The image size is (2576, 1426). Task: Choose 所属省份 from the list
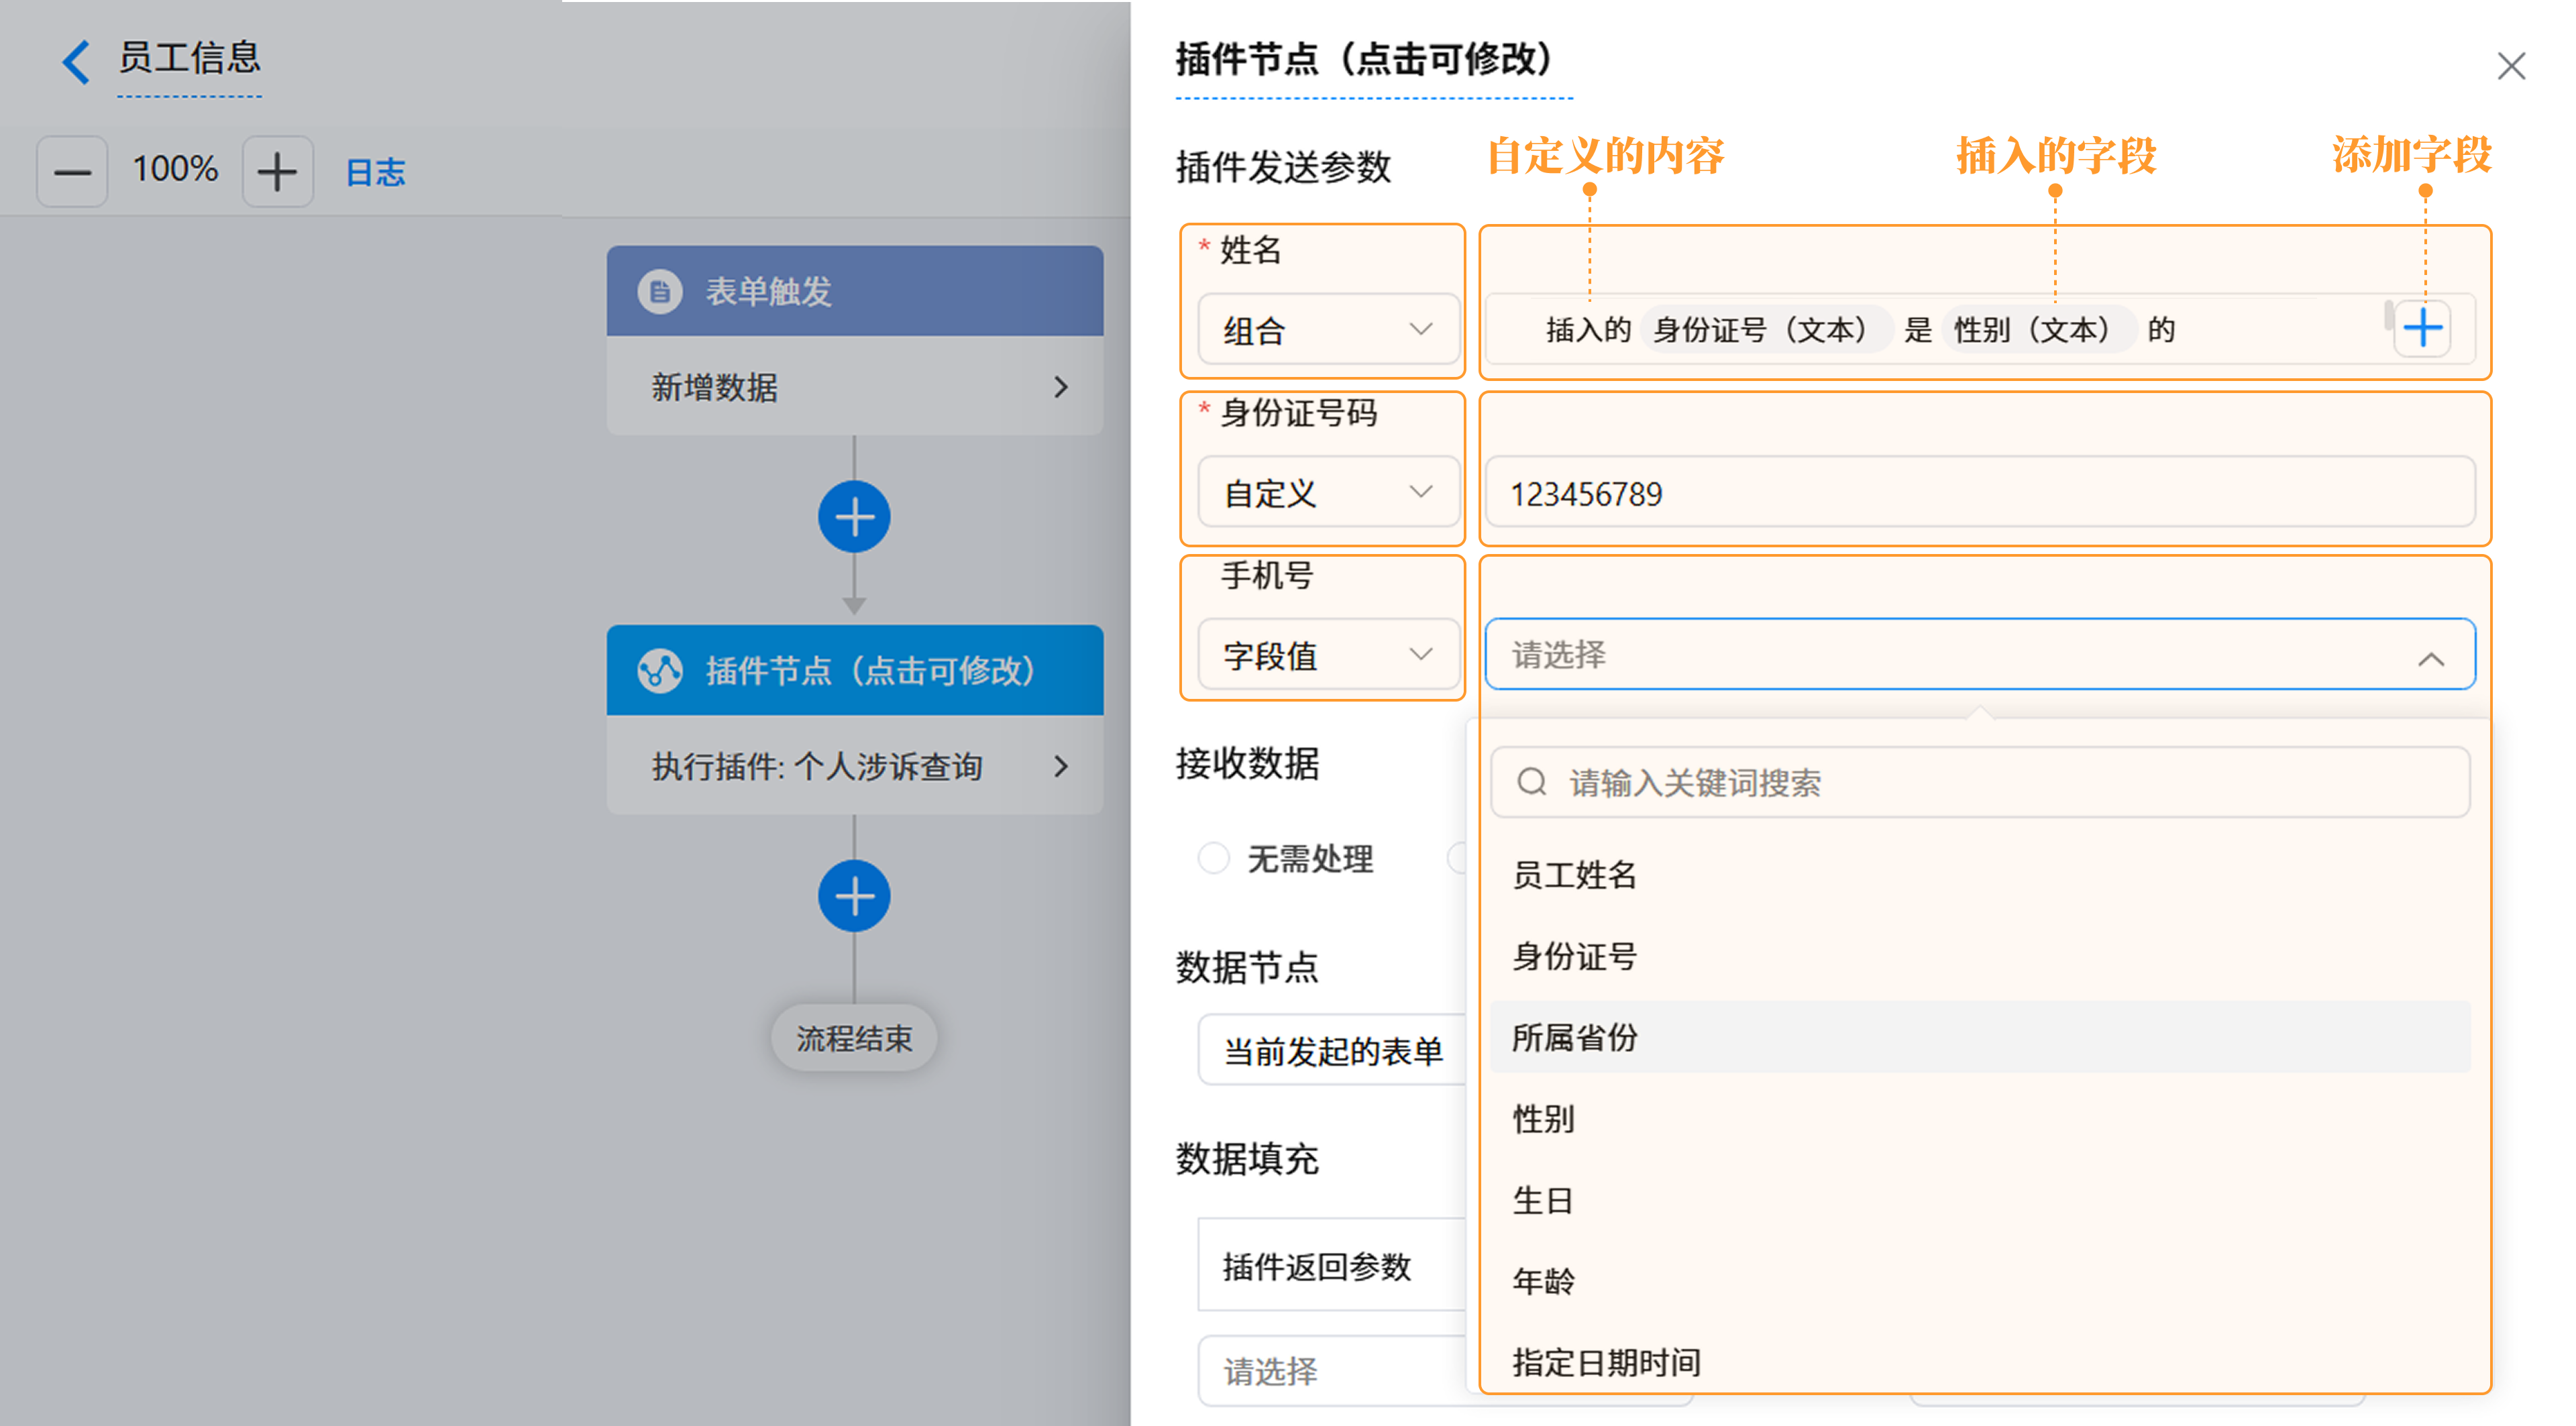point(1979,1037)
